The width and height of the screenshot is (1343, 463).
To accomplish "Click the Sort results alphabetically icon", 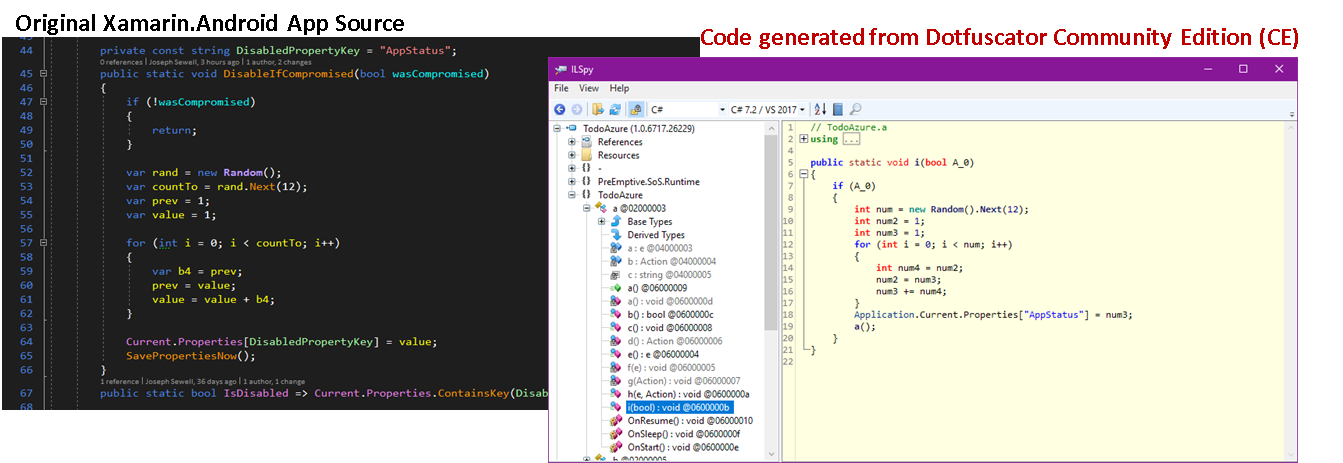I will pyautogui.click(x=821, y=109).
